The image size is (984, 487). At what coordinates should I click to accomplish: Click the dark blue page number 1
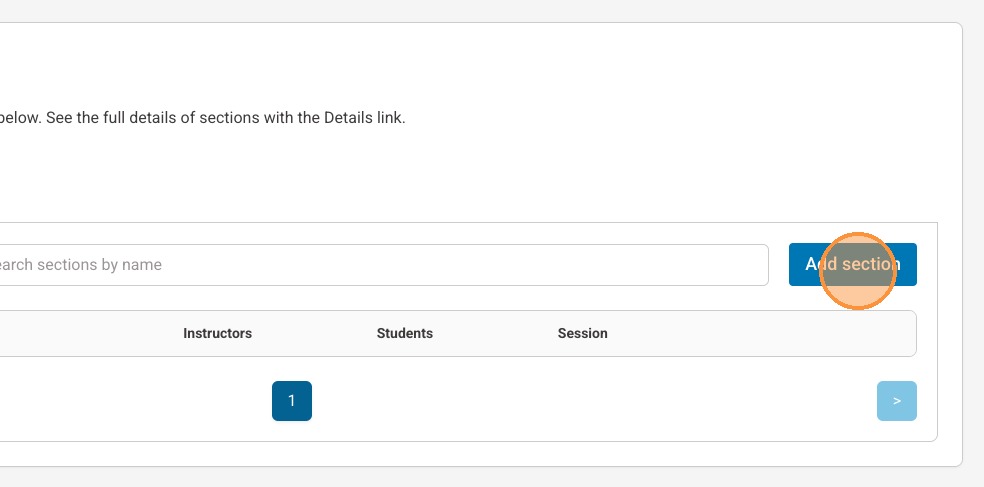(292, 401)
